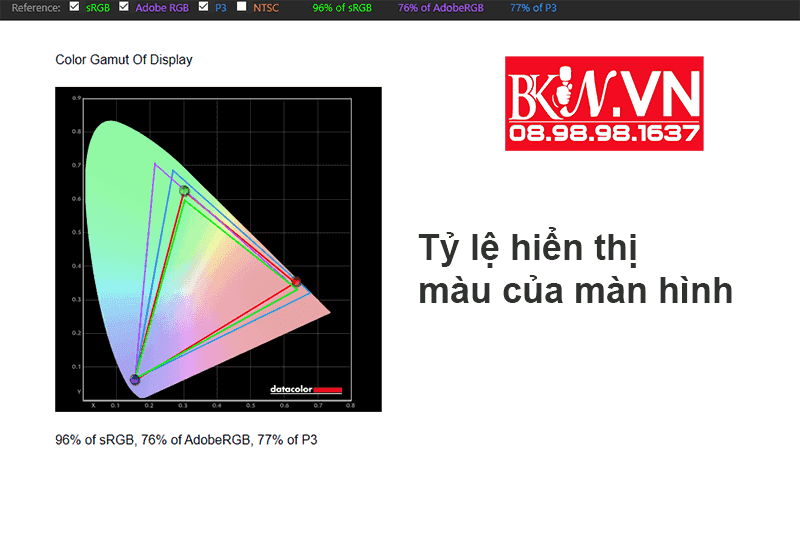This screenshot has height=550, width=800.
Task: Click the blue primary marker on gamut chart
Action: coord(135,379)
